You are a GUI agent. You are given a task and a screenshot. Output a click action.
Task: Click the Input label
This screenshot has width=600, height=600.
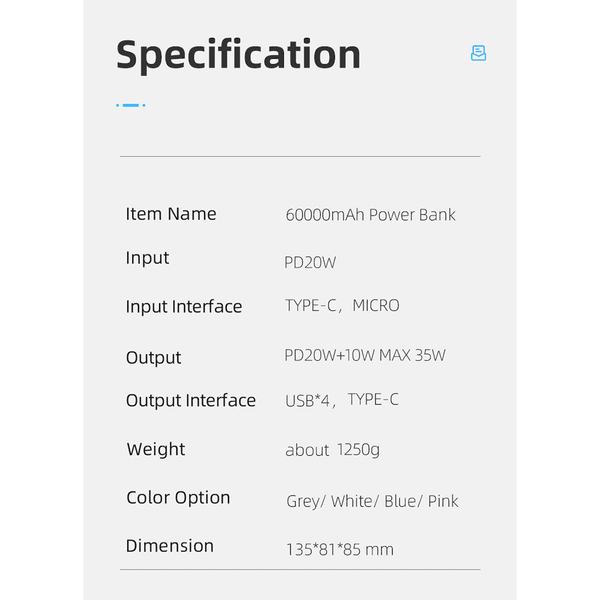click(x=148, y=258)
